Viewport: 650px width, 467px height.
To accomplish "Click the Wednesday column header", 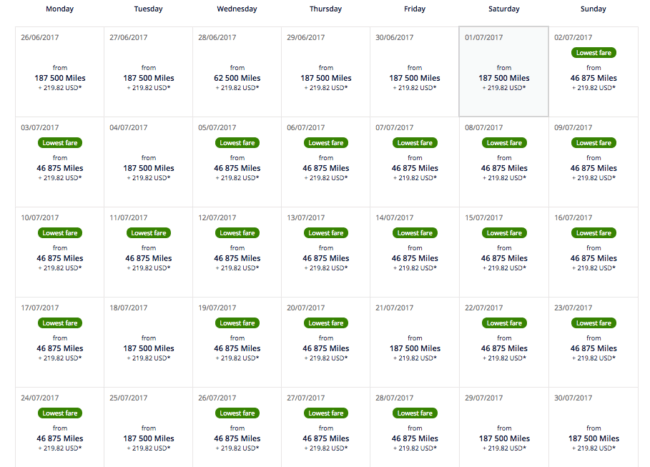I will pyautogui.click(x=237, y=9).
